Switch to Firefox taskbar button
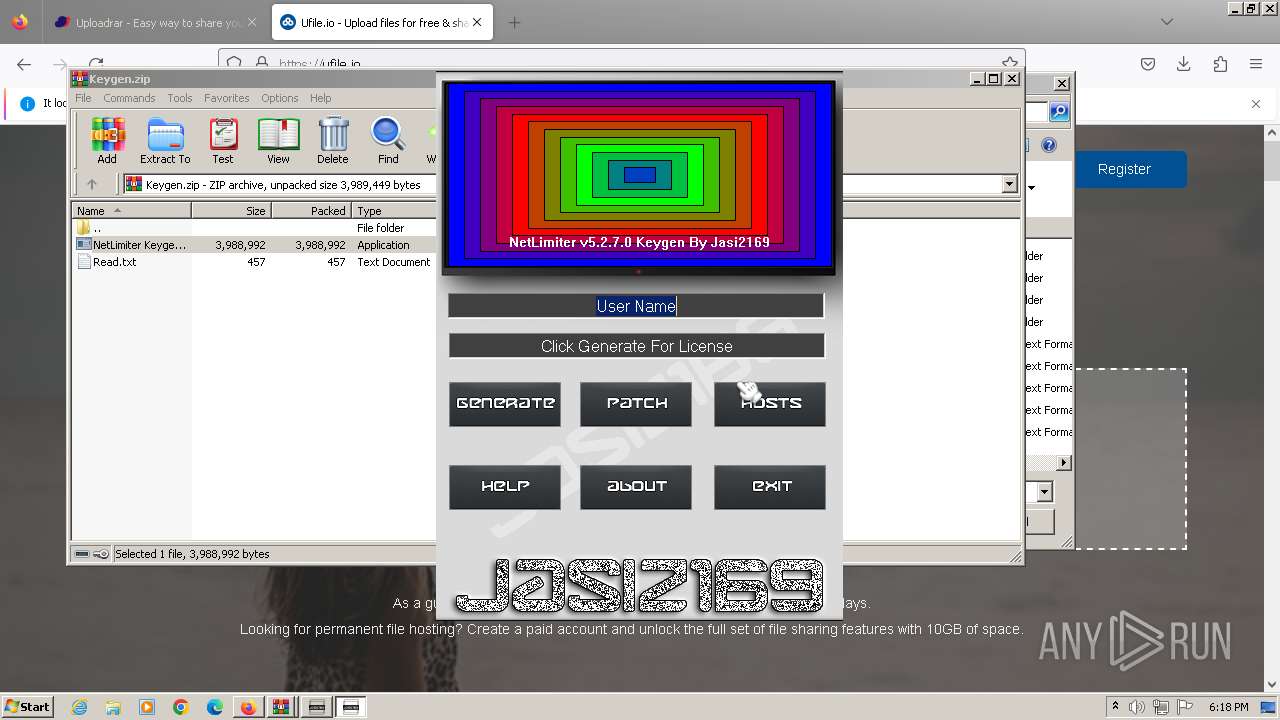 point(248,707)
